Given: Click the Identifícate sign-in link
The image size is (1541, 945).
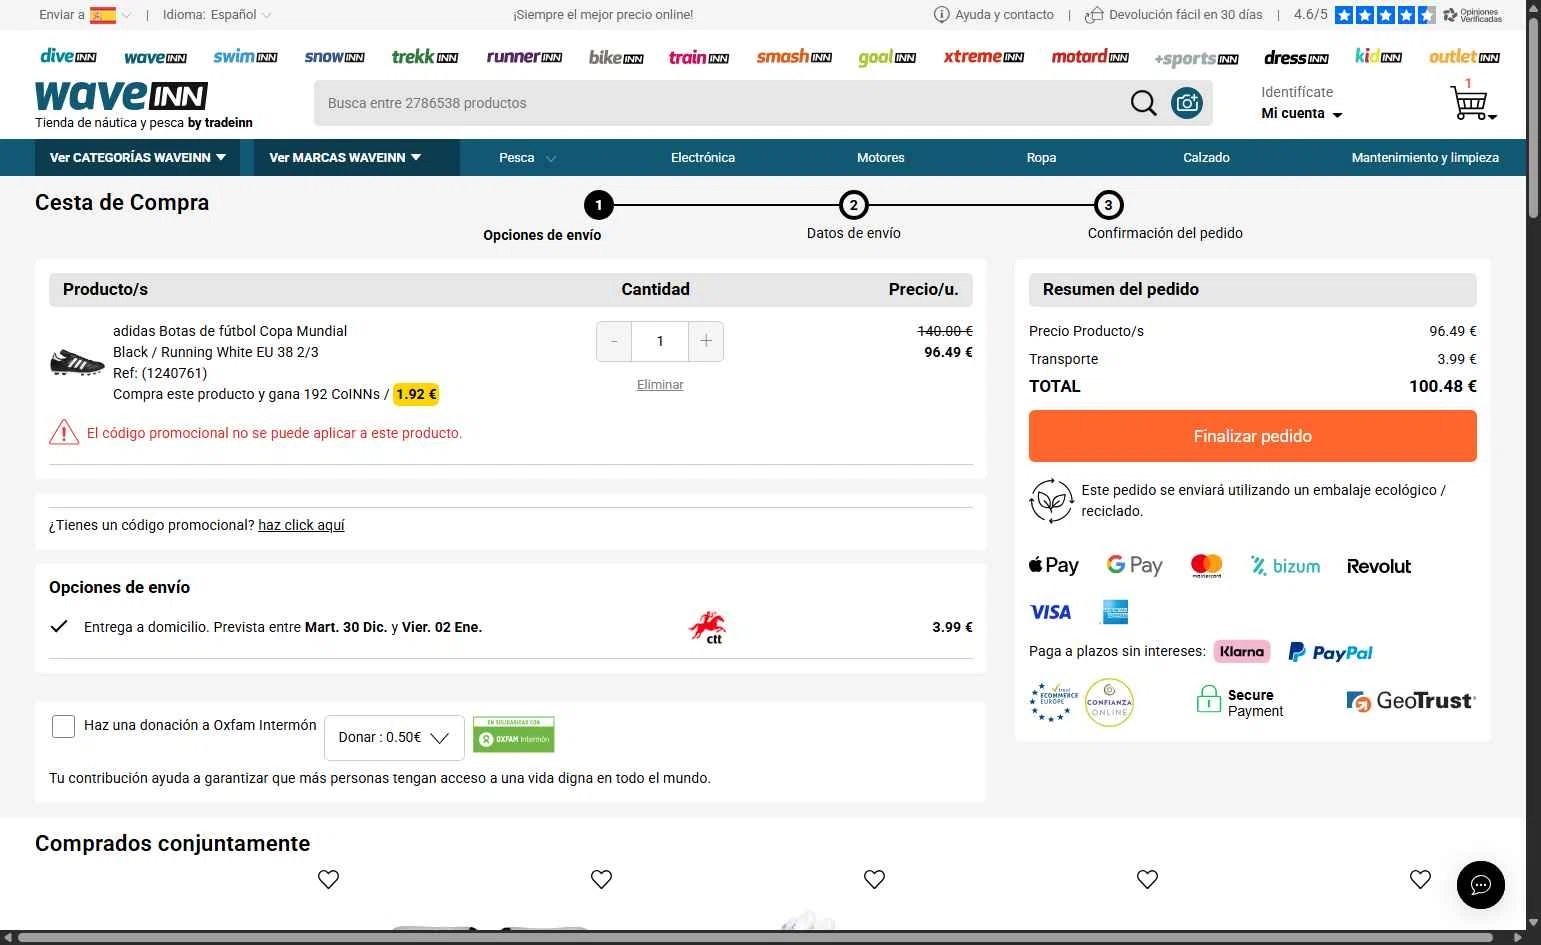Looking at the screenshot, I should (1297, 92).
